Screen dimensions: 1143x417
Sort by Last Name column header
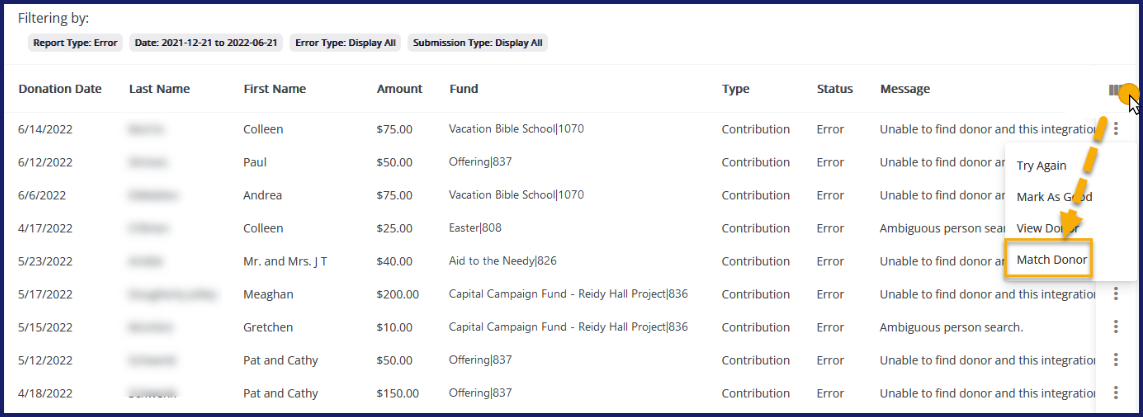(x=159, y=89)
